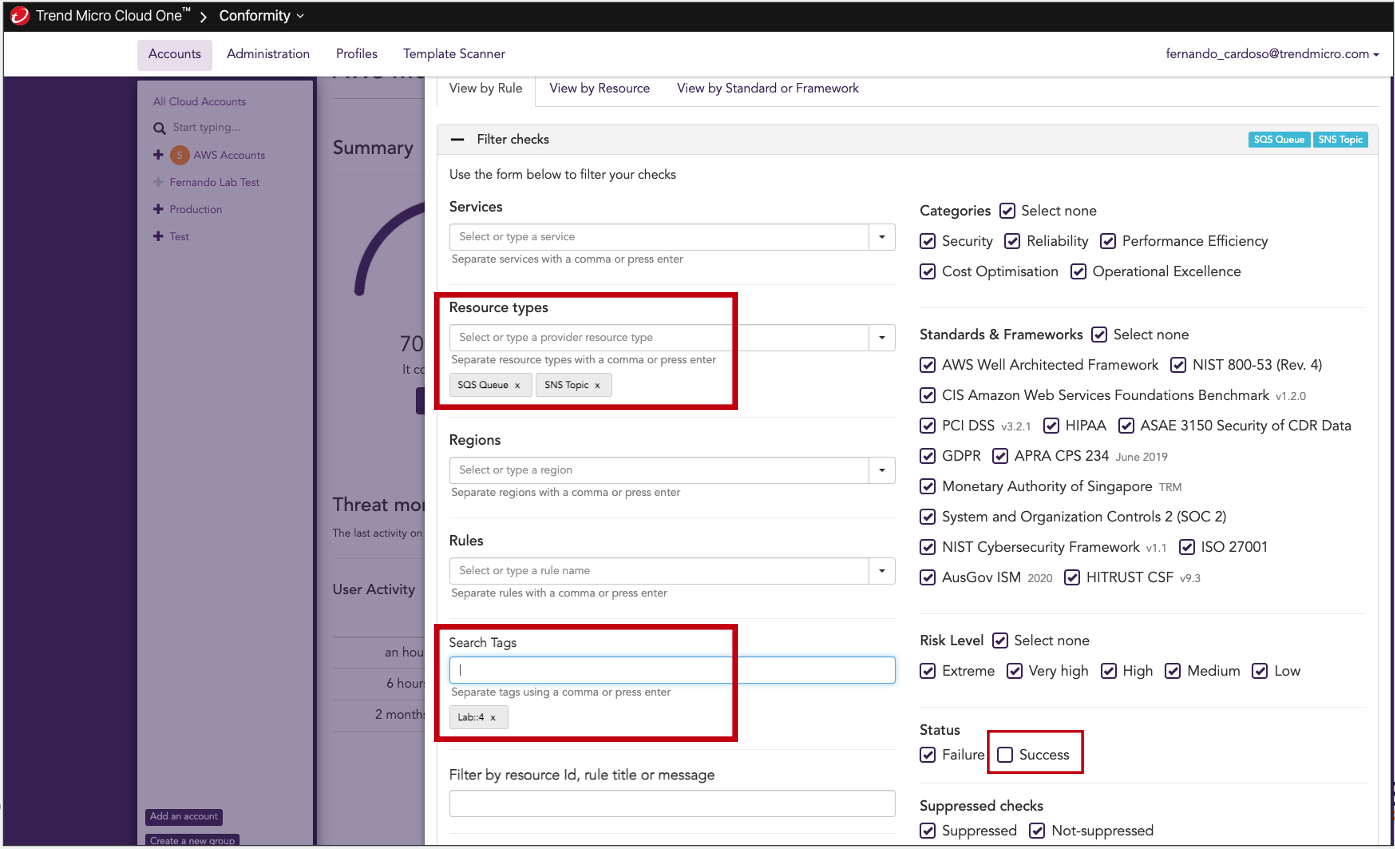Toggle the PCI DSS checkbox
This screenshot has height=849, width=1395.
[x=928, y=426]
